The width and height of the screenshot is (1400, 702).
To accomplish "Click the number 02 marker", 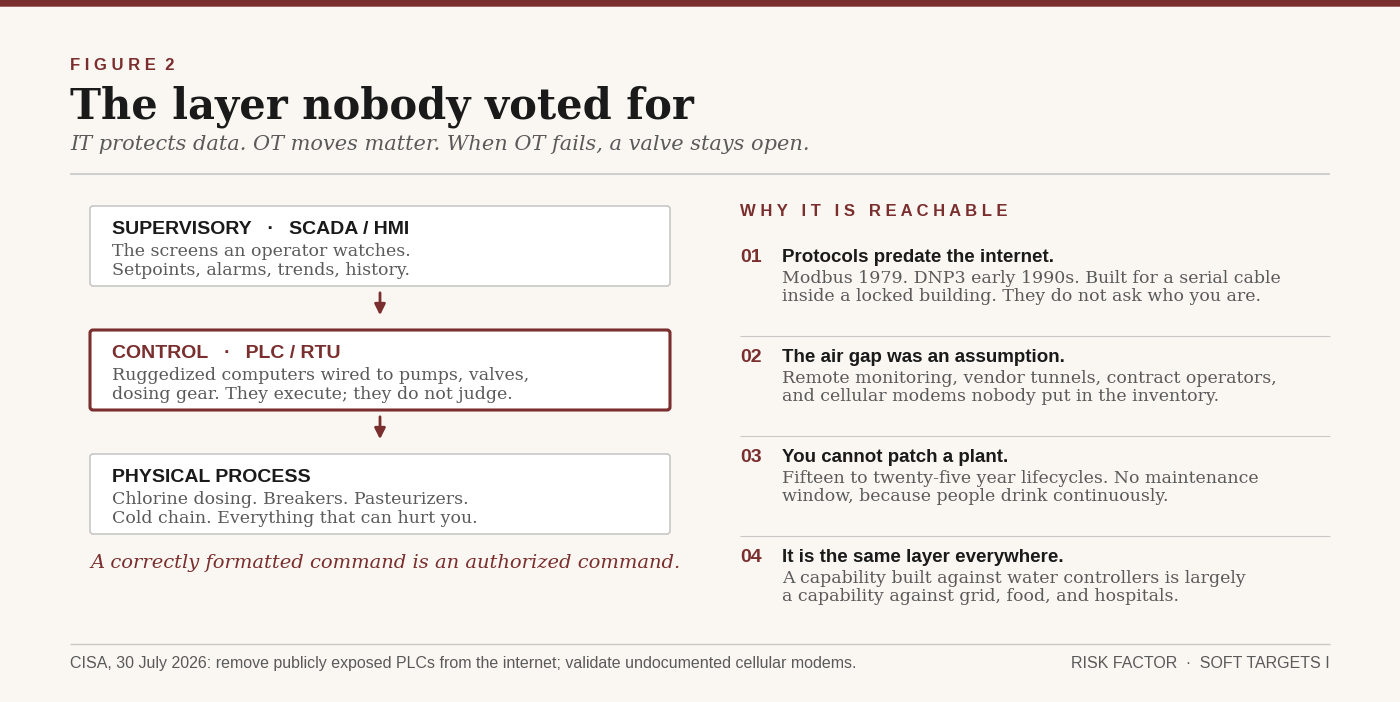I will click(x=751, y=356).
